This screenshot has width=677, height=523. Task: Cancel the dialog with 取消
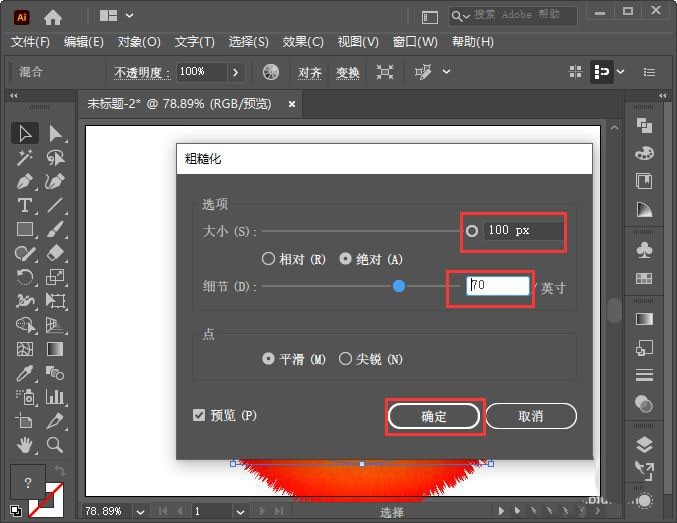[531, 416]
